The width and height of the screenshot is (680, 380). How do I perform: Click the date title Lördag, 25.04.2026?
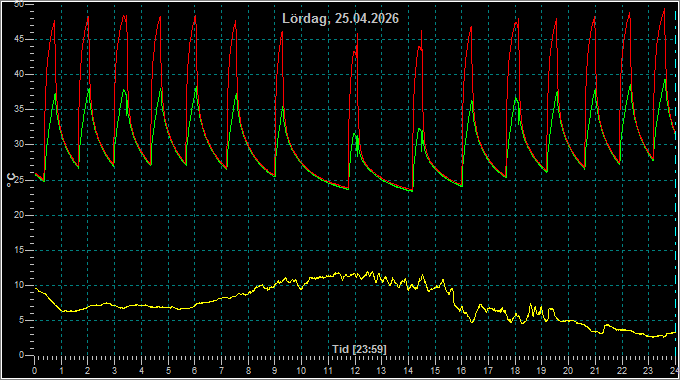point(340,19)
